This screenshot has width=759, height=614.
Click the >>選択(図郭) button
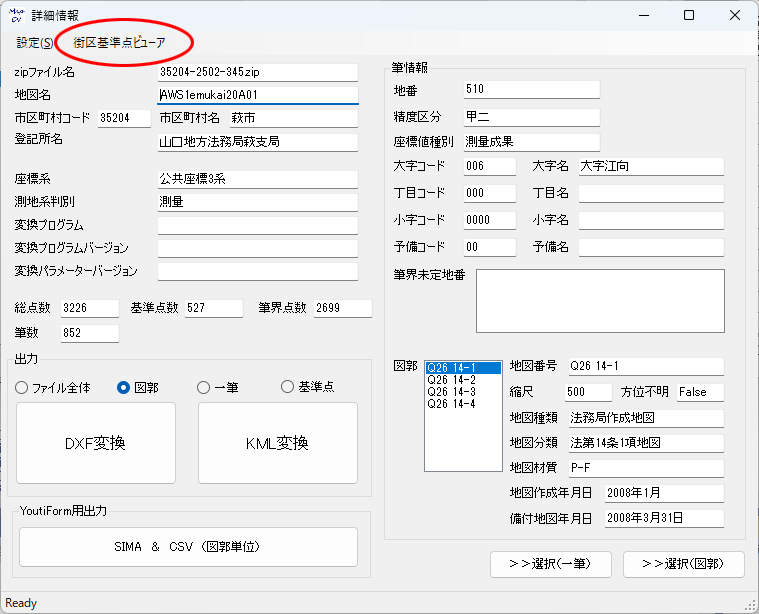pyautogui.click(x=683, y=564)
